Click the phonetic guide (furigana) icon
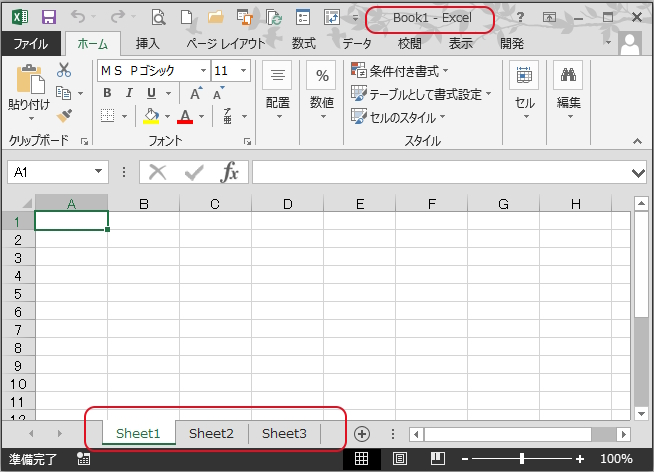 coord(227,116)
